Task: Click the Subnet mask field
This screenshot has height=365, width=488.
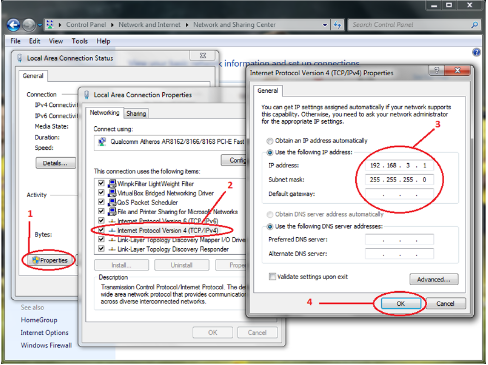Action: coord(399,179)
